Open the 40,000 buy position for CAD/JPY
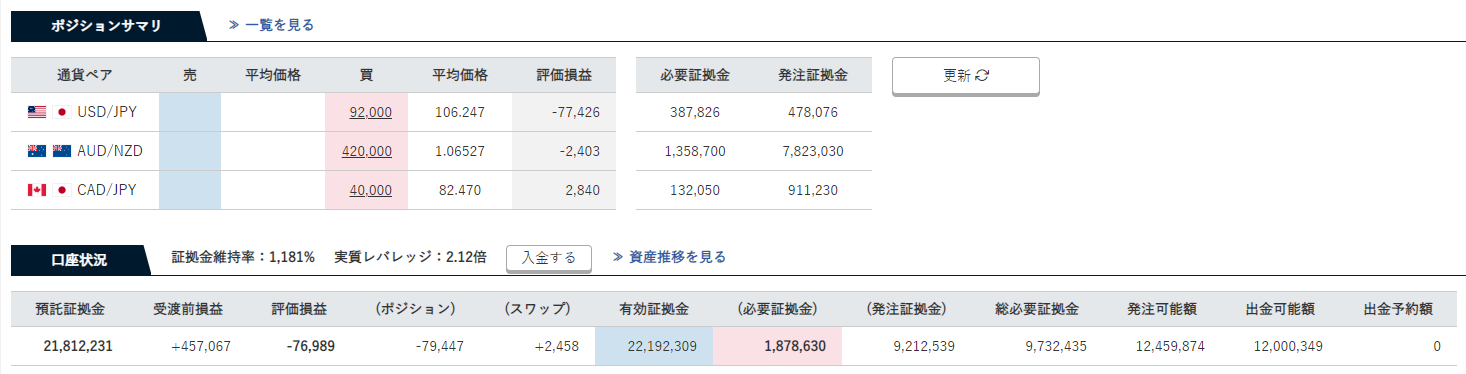This screenshot has height=374, width=1466. pyautogui.click(x=370, y=190)
